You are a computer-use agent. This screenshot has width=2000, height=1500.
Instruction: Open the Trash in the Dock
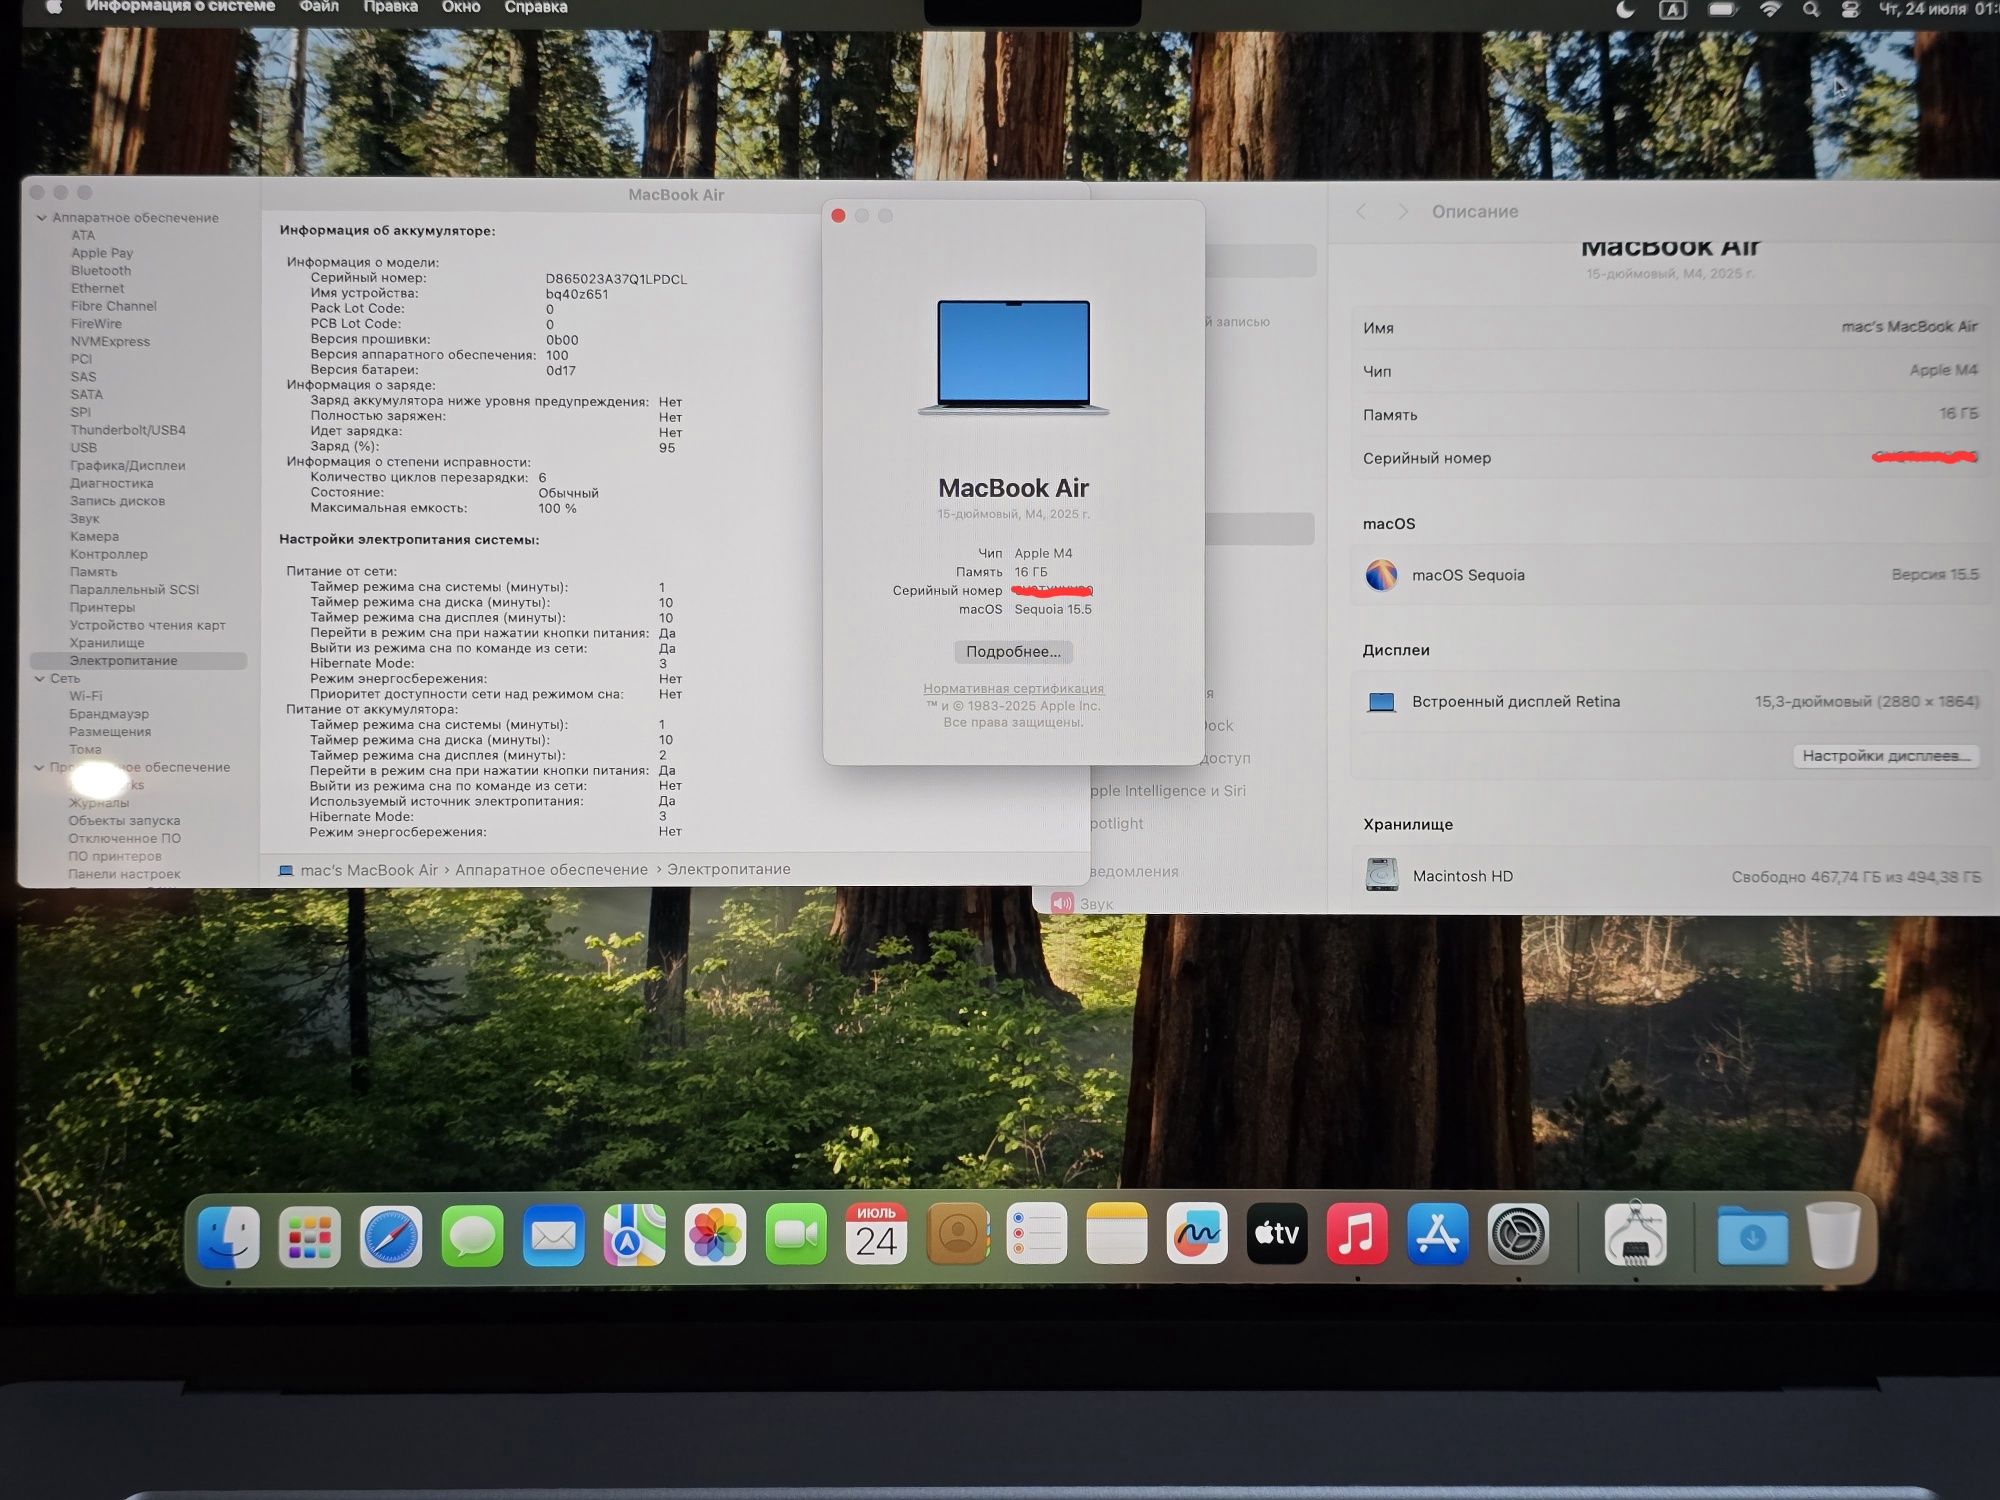click(x=1834, y=1236)
